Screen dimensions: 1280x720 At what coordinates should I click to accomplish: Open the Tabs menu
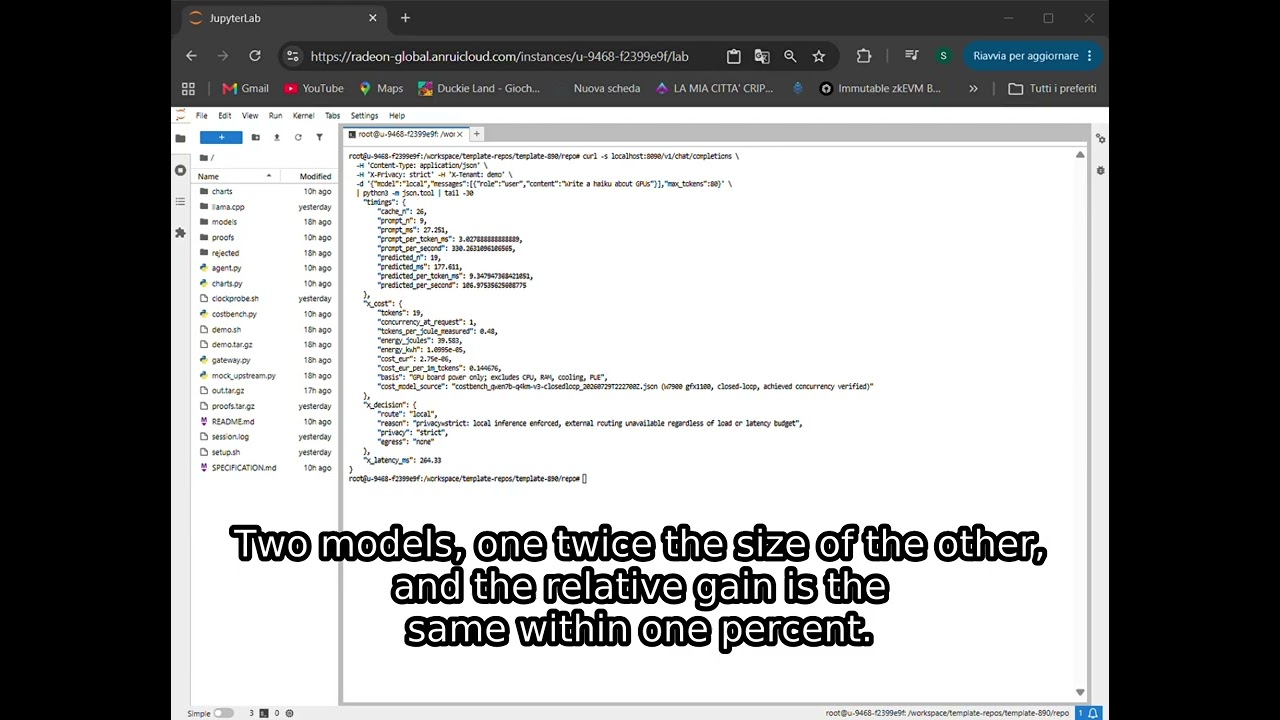(x=332, y=116)
